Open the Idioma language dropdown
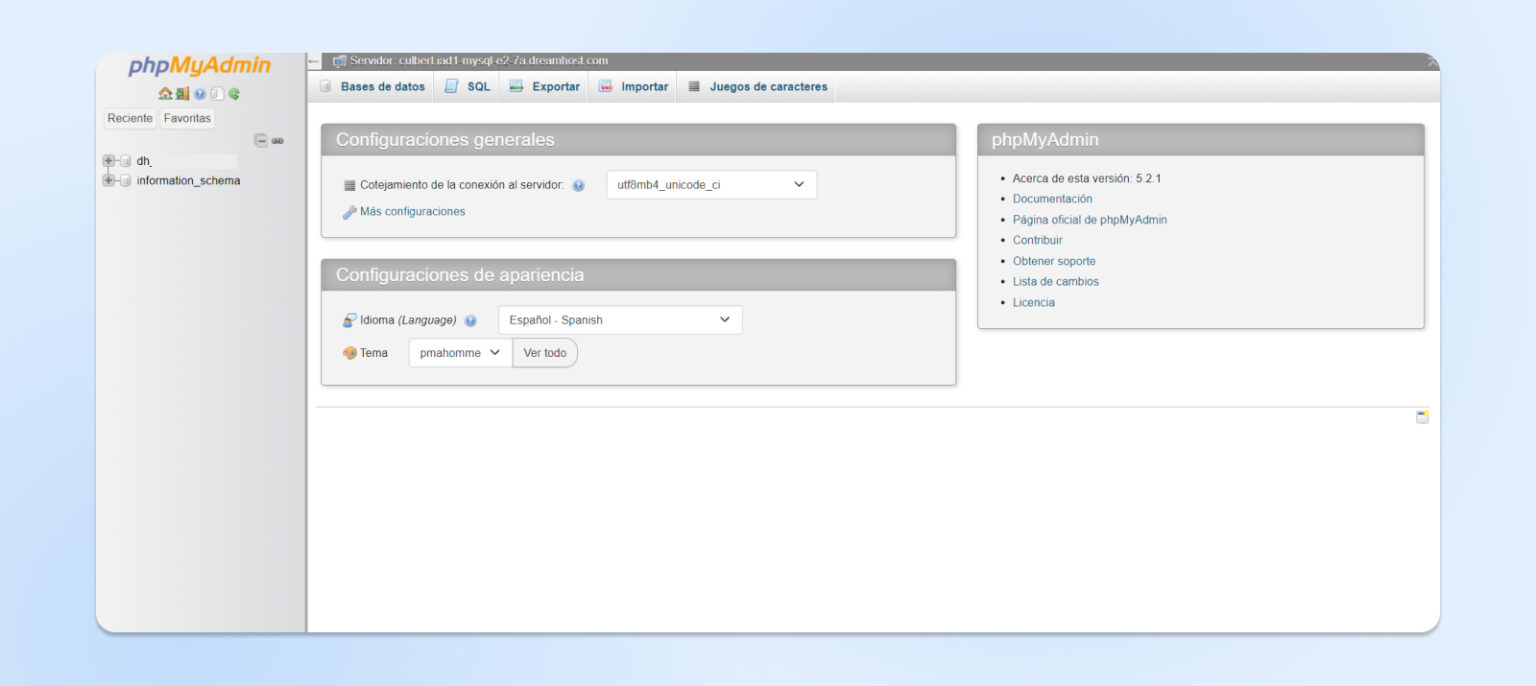The height and width of the screenshot is (686, 1536). coord(619,319)
